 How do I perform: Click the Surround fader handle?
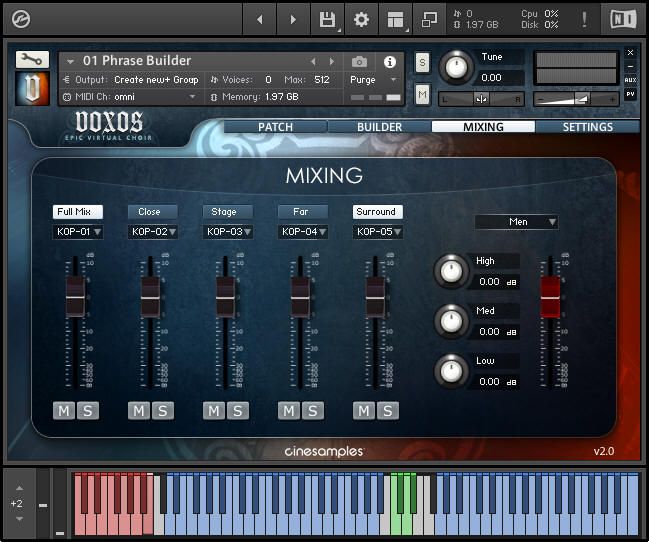point(375,297)
